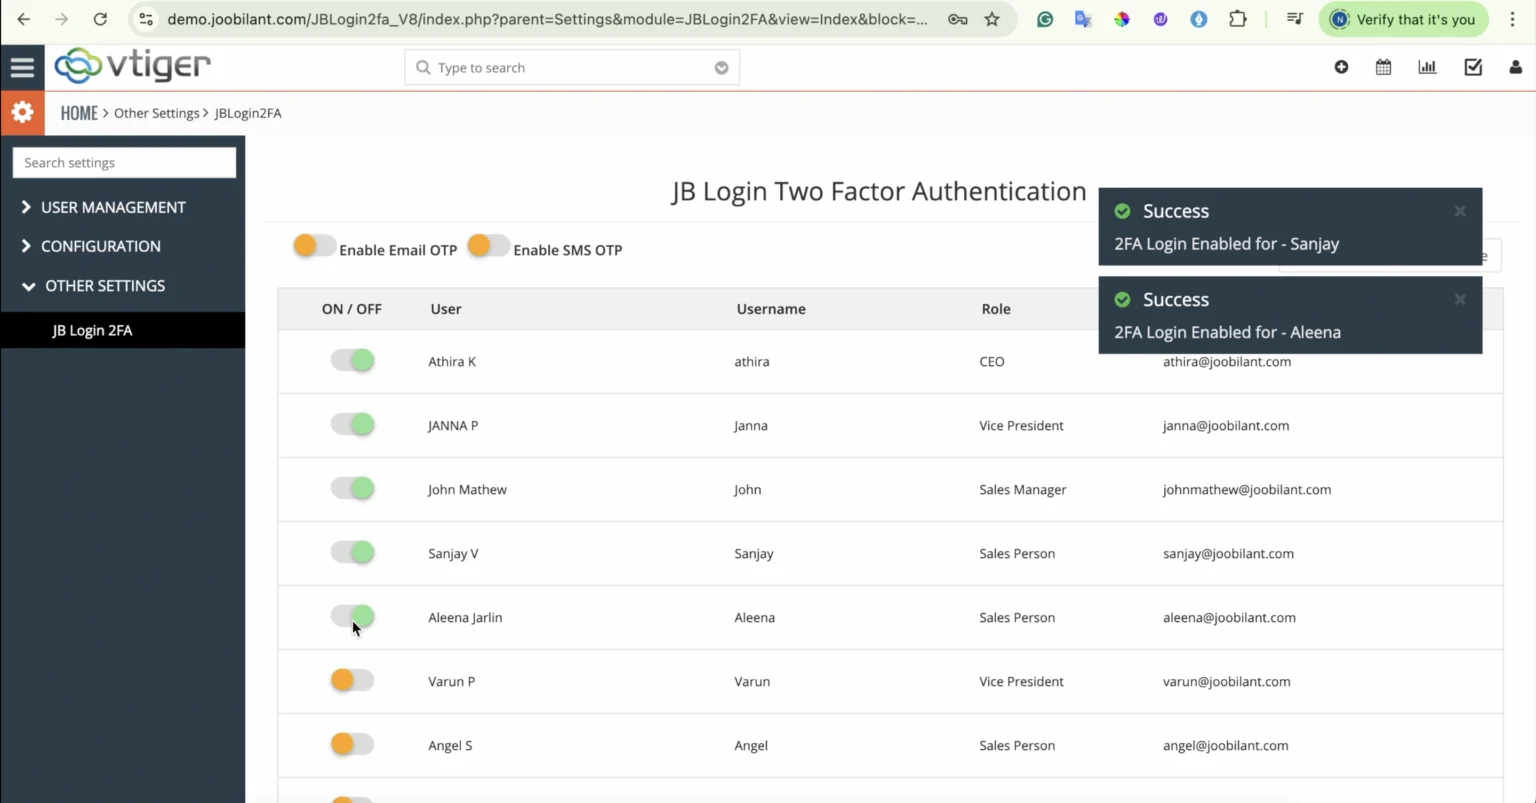This screenshot has width=1536, height=803.
Task: Enable SMS OTP toggle
Action: click(488, 245)
